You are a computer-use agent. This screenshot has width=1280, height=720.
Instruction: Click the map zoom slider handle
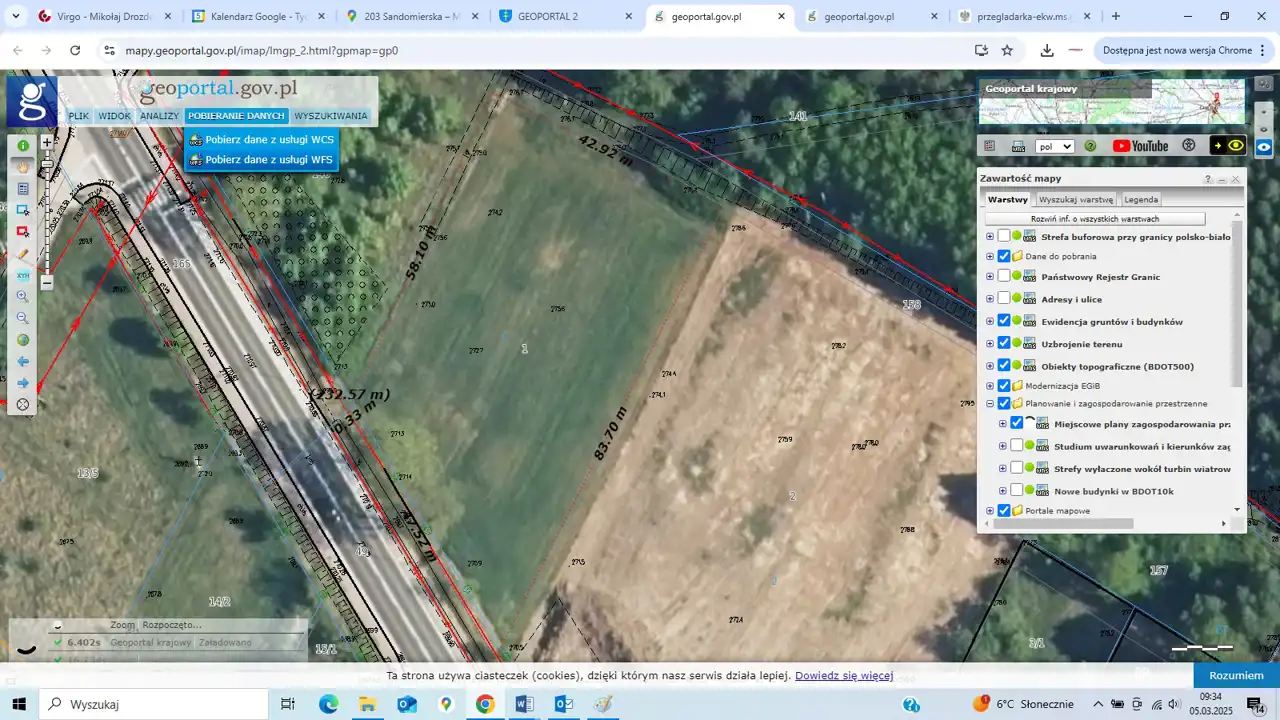coord(46,165)
